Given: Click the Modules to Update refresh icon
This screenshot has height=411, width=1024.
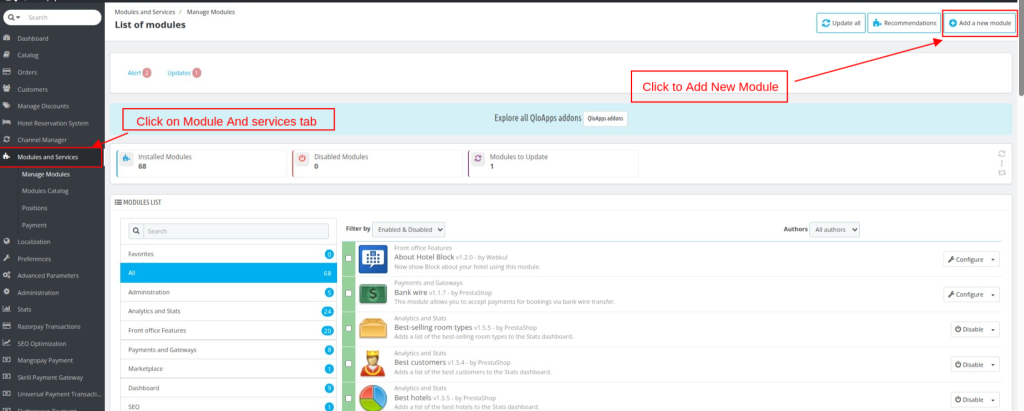Looking at the screenshot, I should [x=477, y=158].
